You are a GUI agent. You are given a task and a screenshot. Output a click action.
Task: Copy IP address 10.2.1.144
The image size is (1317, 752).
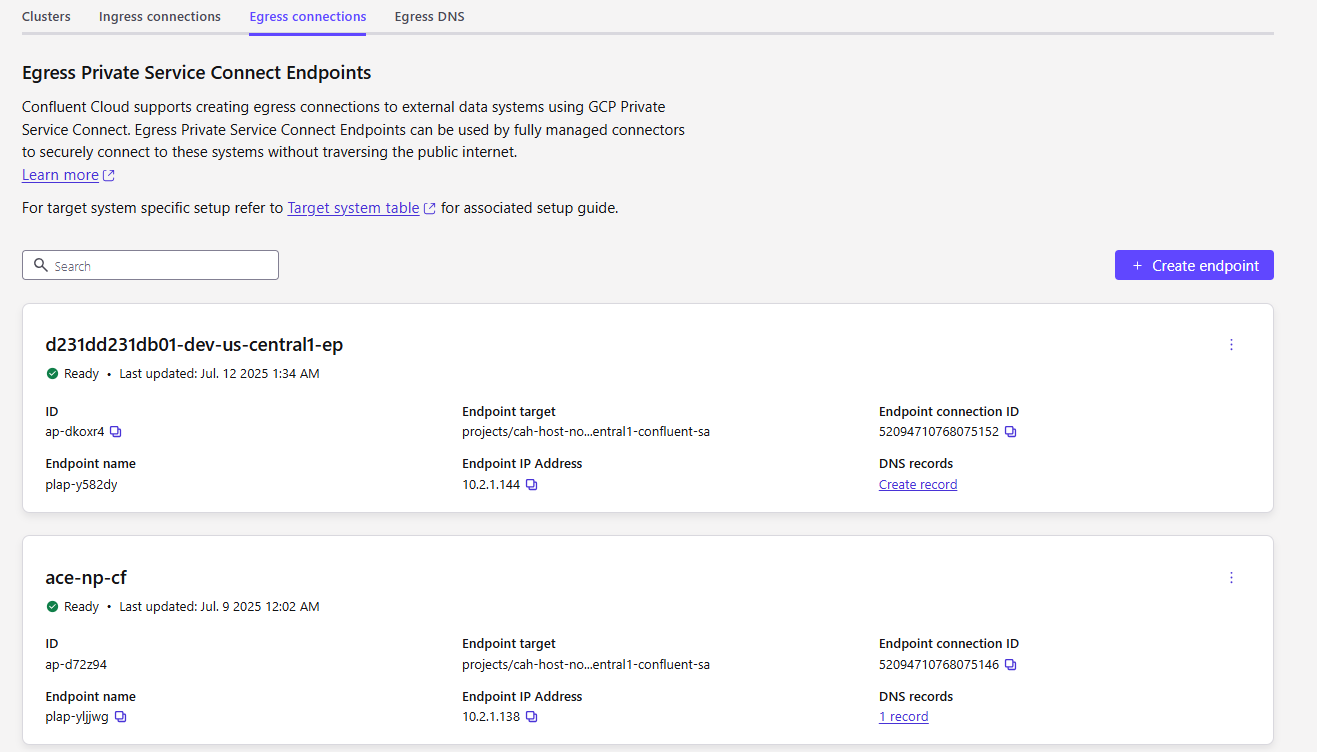pyautogui.click(x=532, y=485)
